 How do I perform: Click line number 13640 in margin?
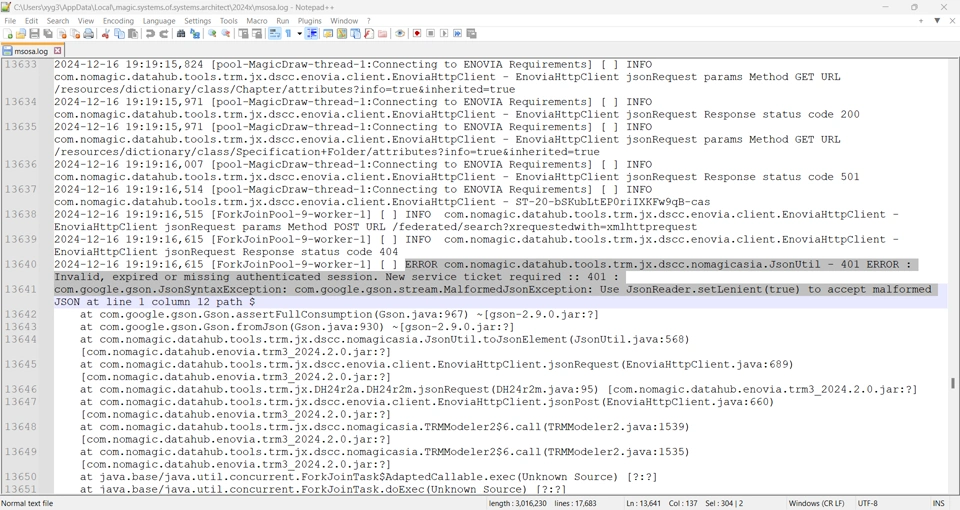point(21,264)
